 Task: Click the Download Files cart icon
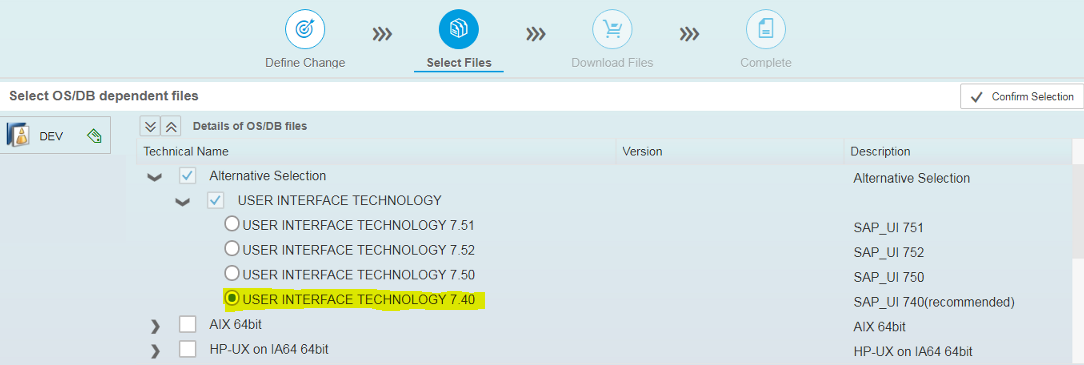click(x=612, y=30)
